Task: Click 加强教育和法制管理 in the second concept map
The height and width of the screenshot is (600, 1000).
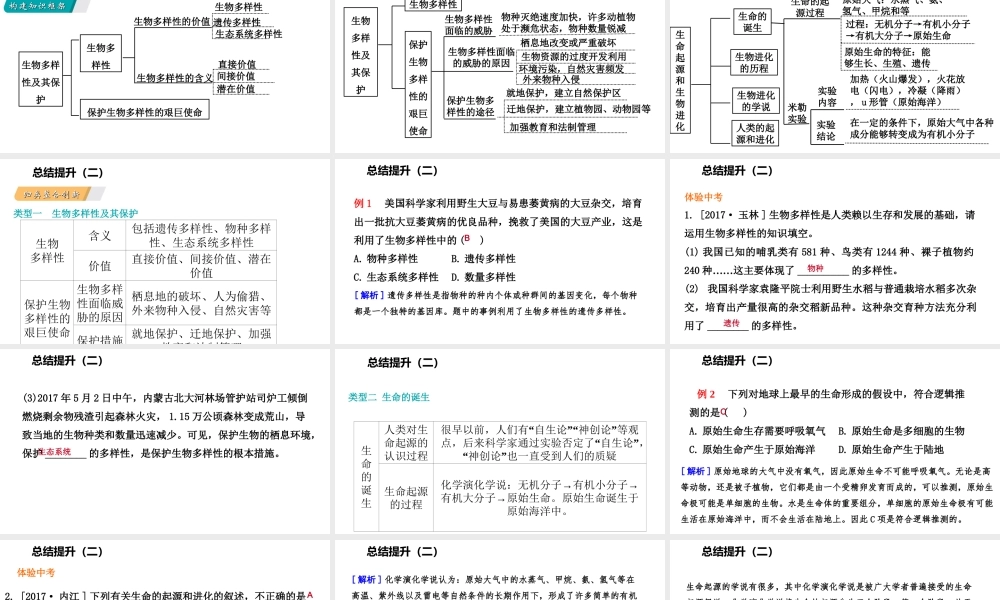Action: point(552,127)
